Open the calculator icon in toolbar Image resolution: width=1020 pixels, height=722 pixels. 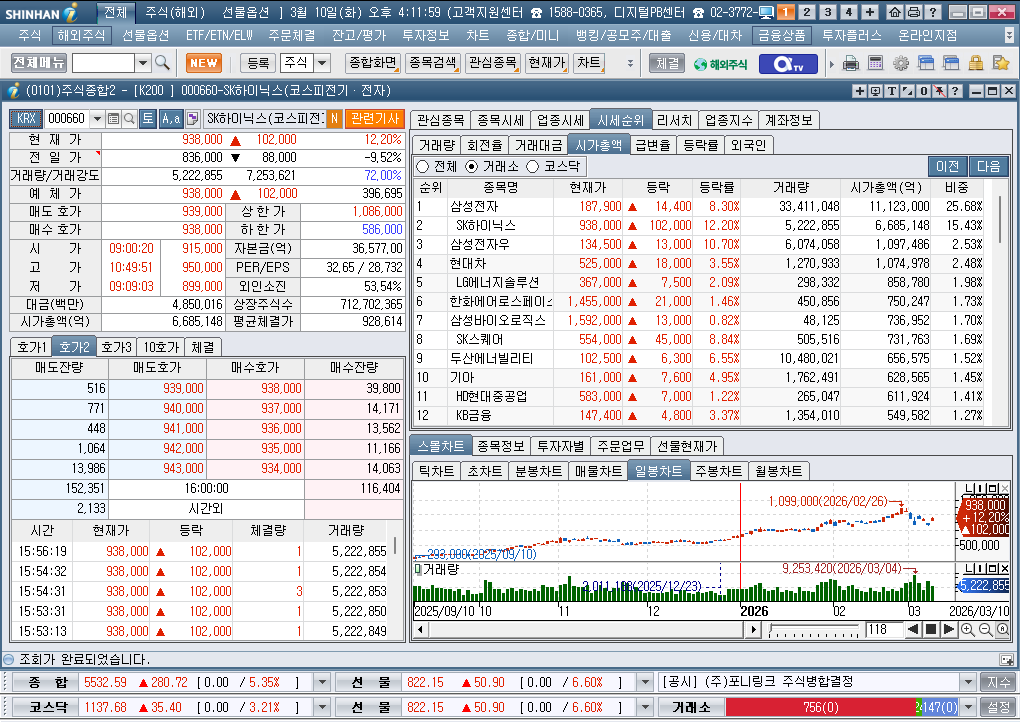876,63
